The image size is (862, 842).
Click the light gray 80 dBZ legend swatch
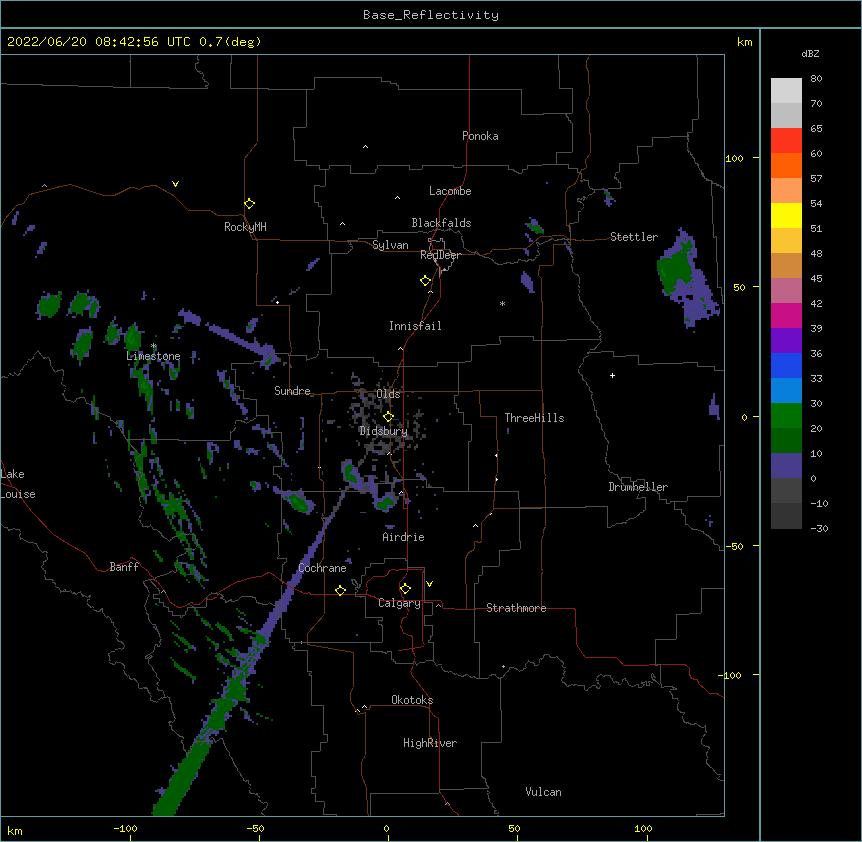coord(786,91)
